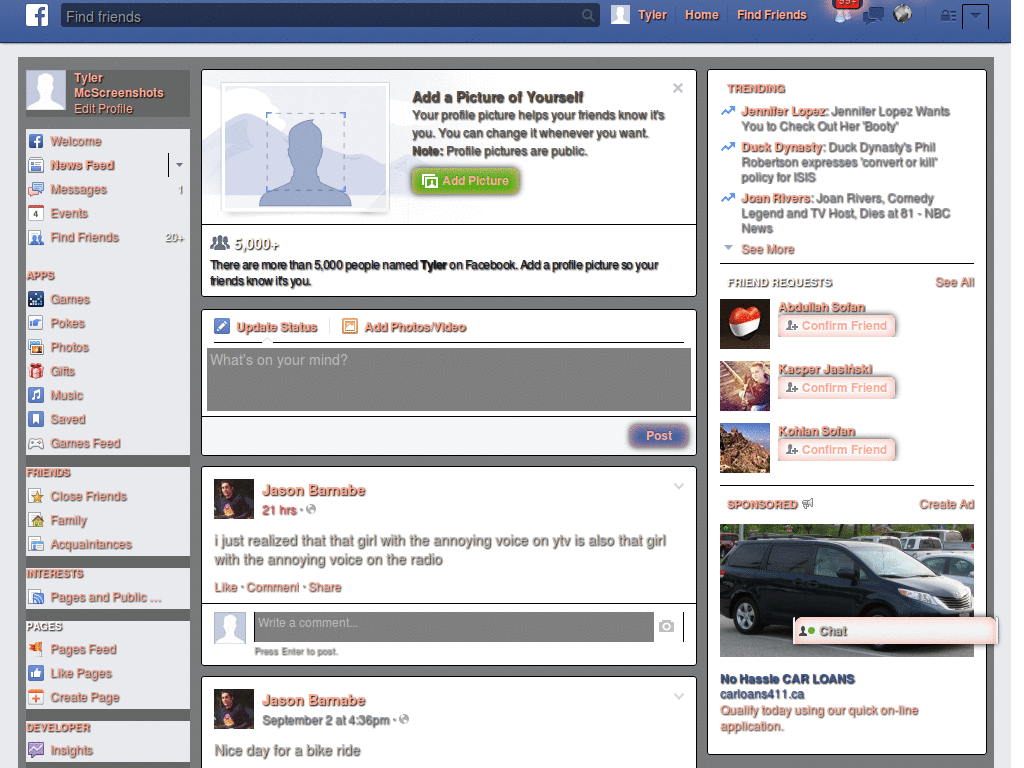Click Edit Profile link
The image size is (1024, 768).
point(103,109)
